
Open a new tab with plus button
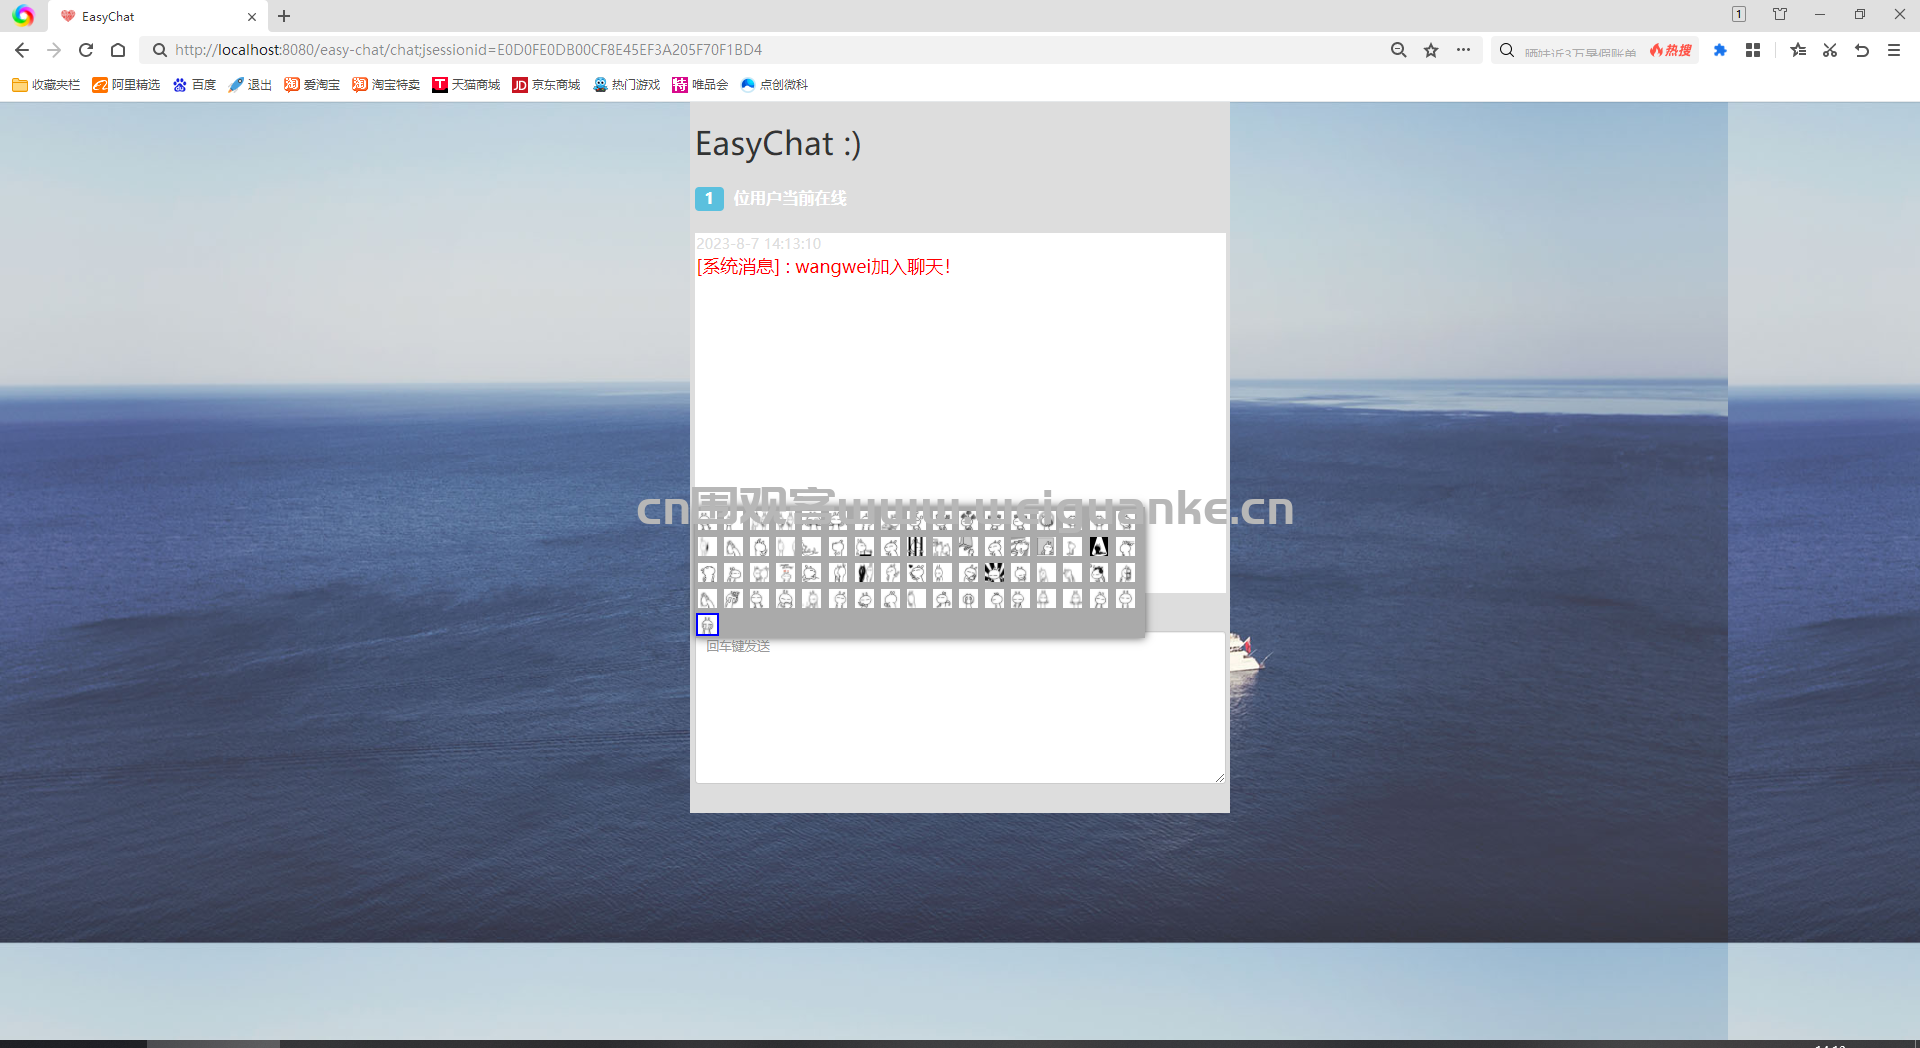pos(284,16)
